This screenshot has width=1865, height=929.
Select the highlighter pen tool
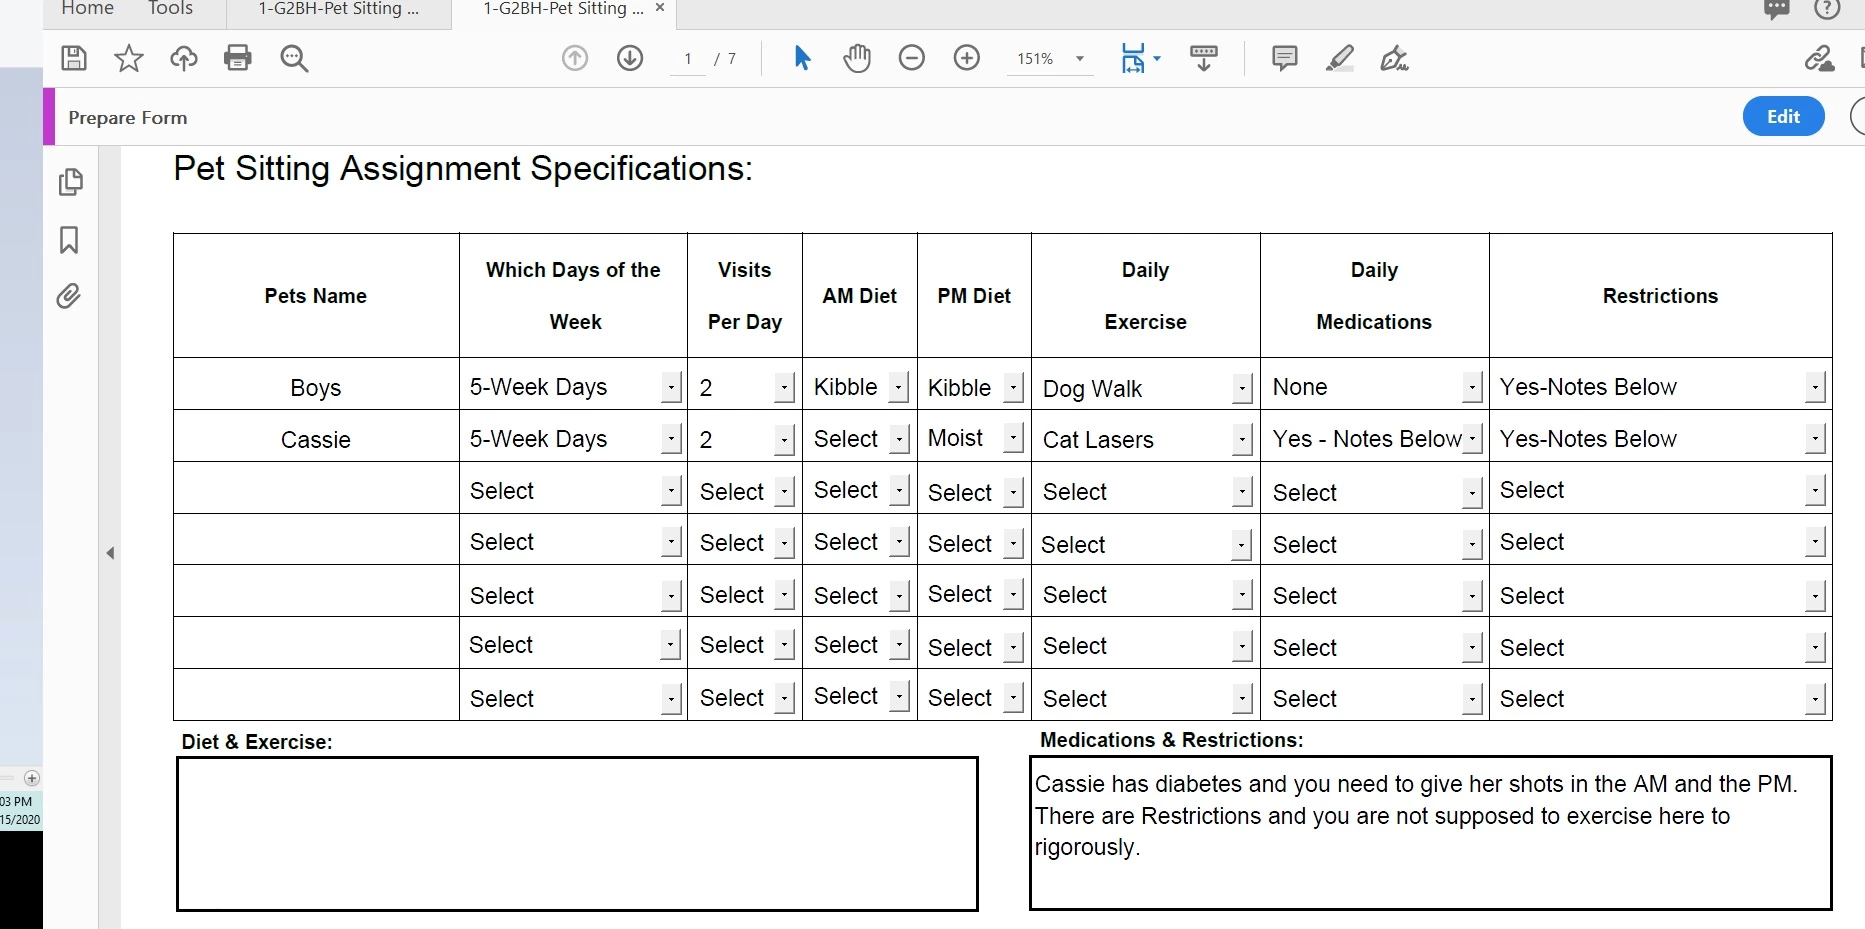(1340, 58)
